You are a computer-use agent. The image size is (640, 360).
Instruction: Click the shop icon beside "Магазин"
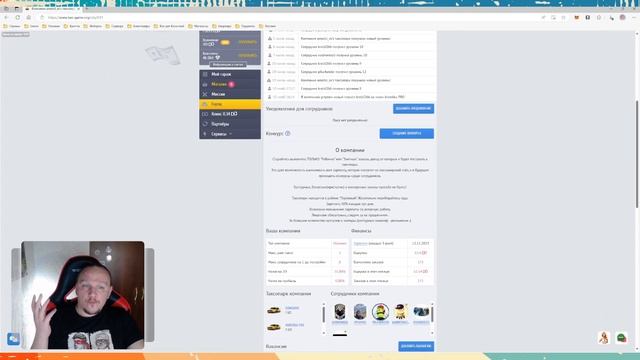205,84
